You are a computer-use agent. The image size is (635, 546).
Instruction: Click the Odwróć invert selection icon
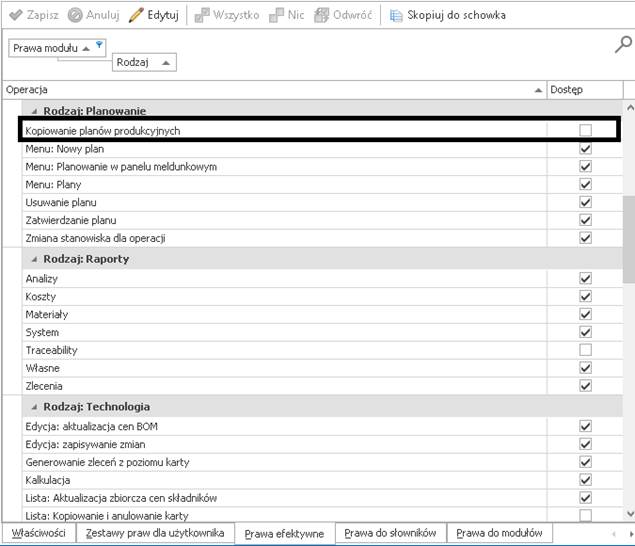[x=322, y=15]
